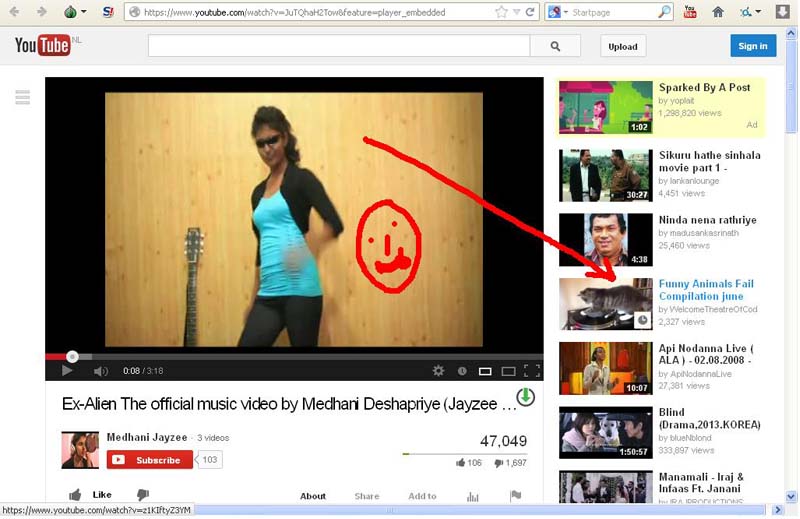Viewport: 800px width, 519px height.
Task: Open Funny Animals Fail Compilation june
Action: click(706, 290)
